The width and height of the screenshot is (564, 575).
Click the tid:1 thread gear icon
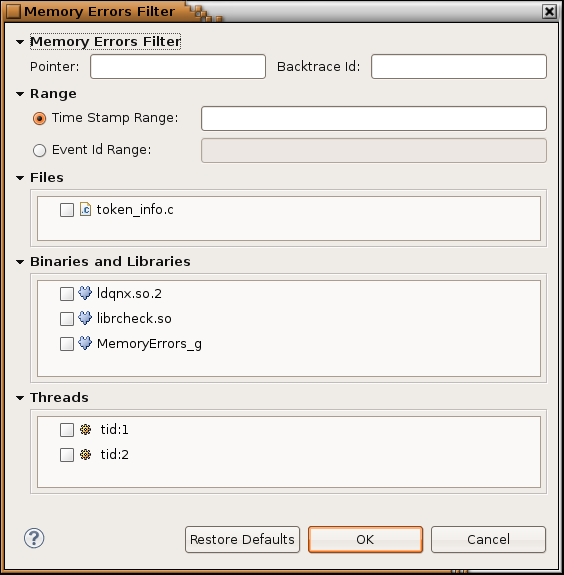point(85,429)
